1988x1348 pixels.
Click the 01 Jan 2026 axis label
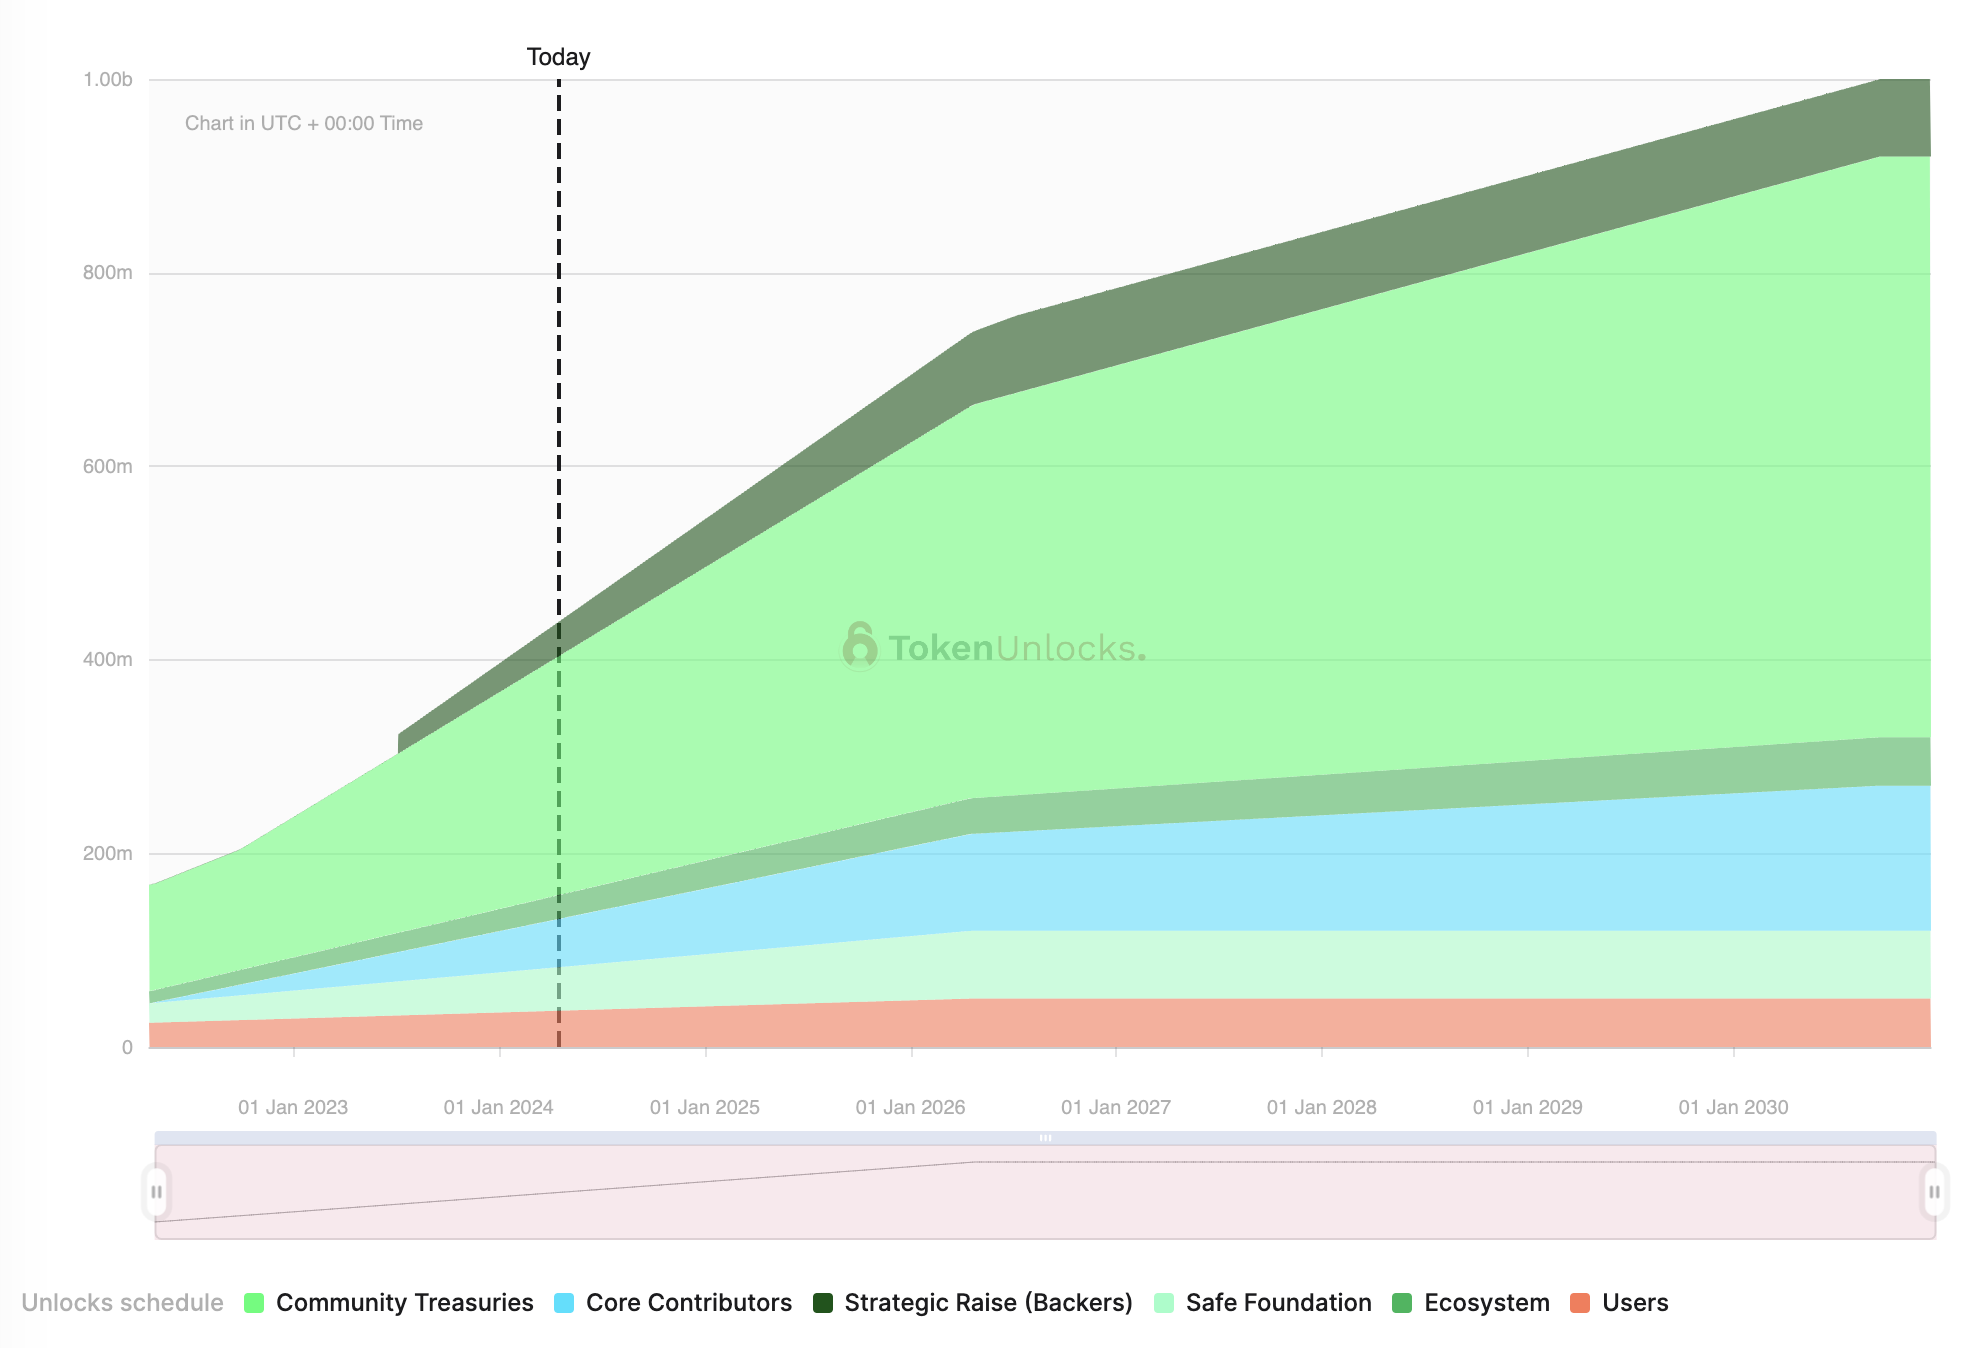point(910,1107)
